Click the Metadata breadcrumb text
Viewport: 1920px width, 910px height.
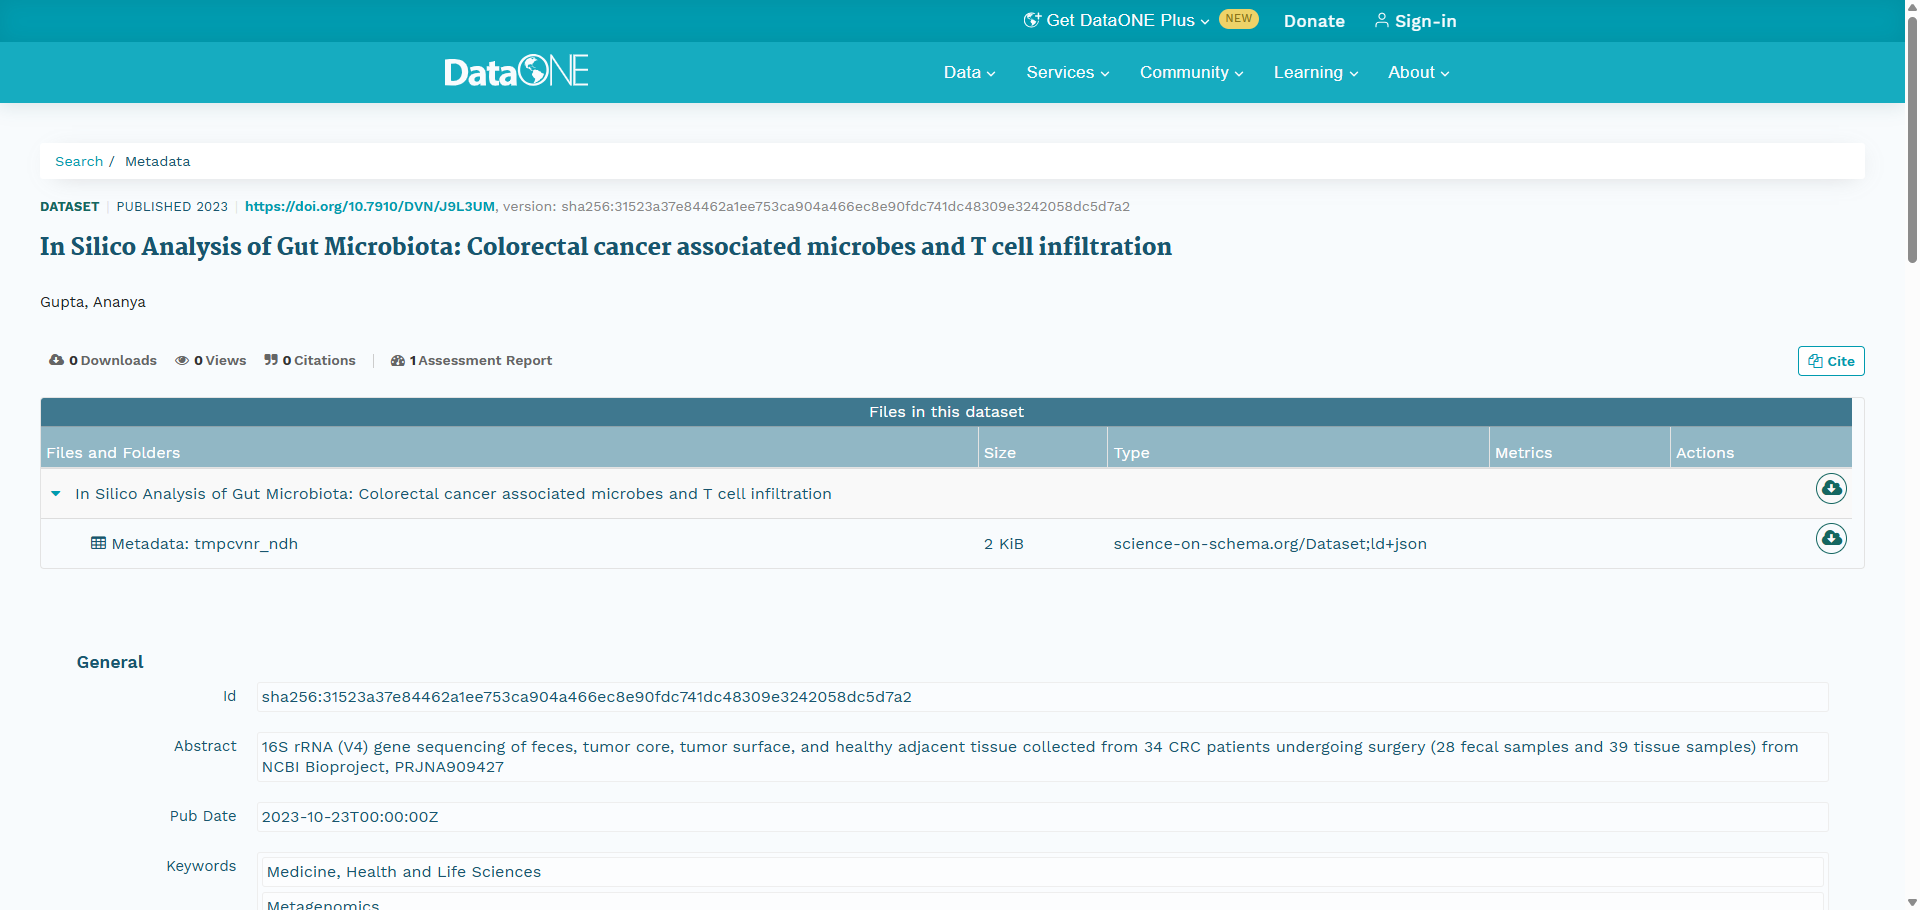coord(157,161)
